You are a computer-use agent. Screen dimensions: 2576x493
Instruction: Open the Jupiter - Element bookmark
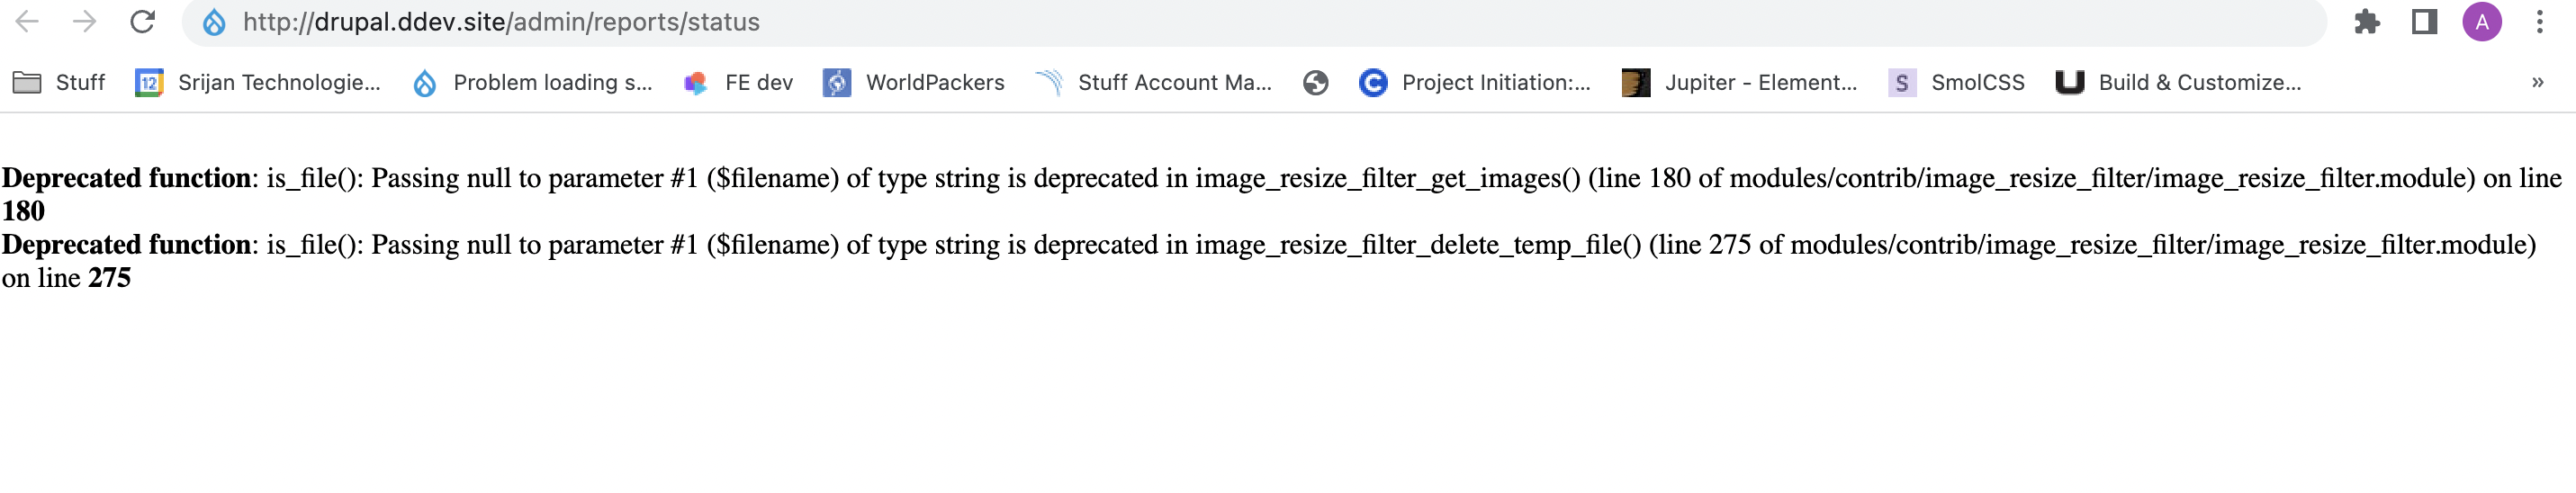(x=1740, y=83)
